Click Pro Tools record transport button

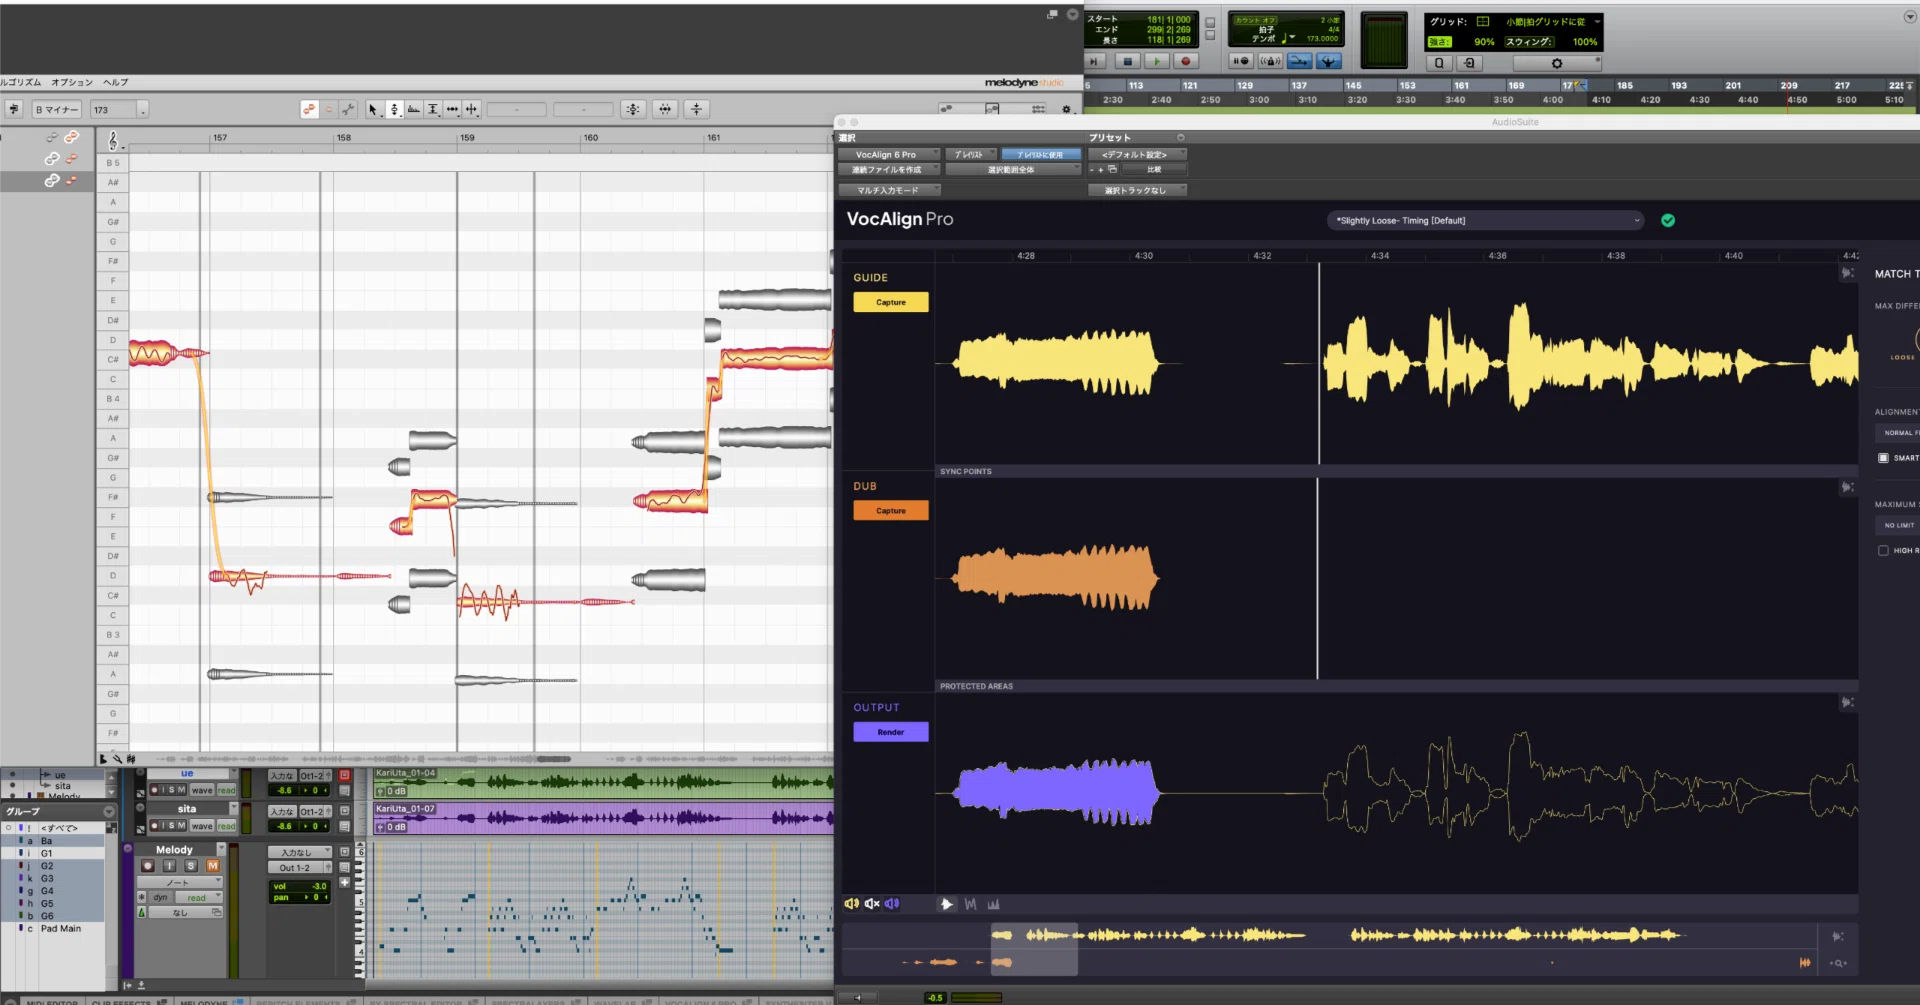coord(1186,61)
